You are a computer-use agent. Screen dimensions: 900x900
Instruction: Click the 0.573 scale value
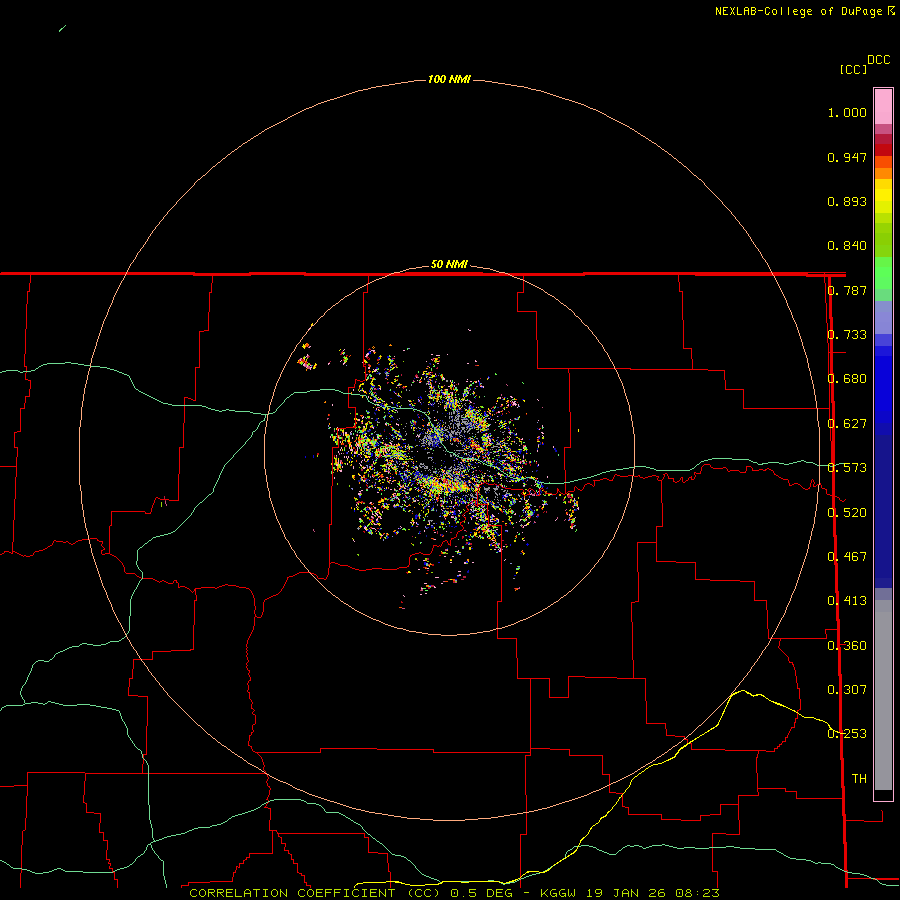click(847, 468)
